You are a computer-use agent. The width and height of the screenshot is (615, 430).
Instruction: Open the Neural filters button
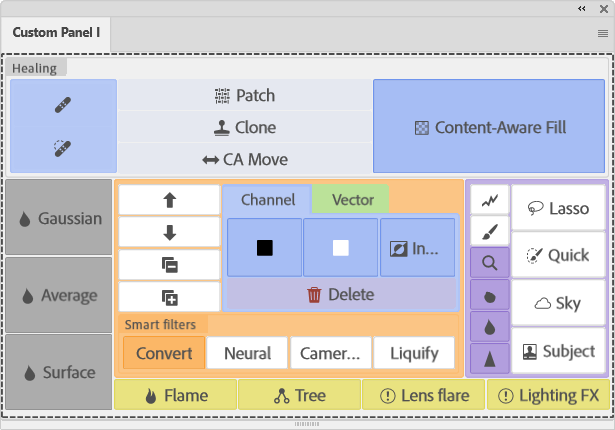(247, 353)
